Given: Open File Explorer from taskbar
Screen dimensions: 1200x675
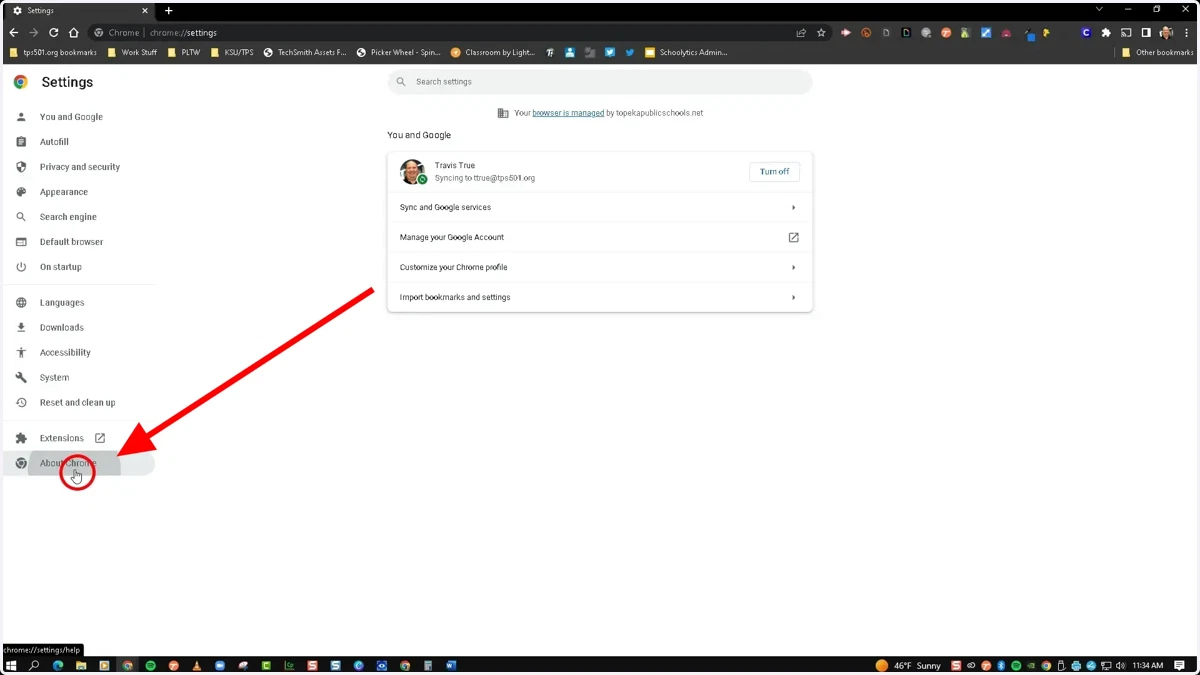Looking at the screenshot, I should tap(81, 666).
